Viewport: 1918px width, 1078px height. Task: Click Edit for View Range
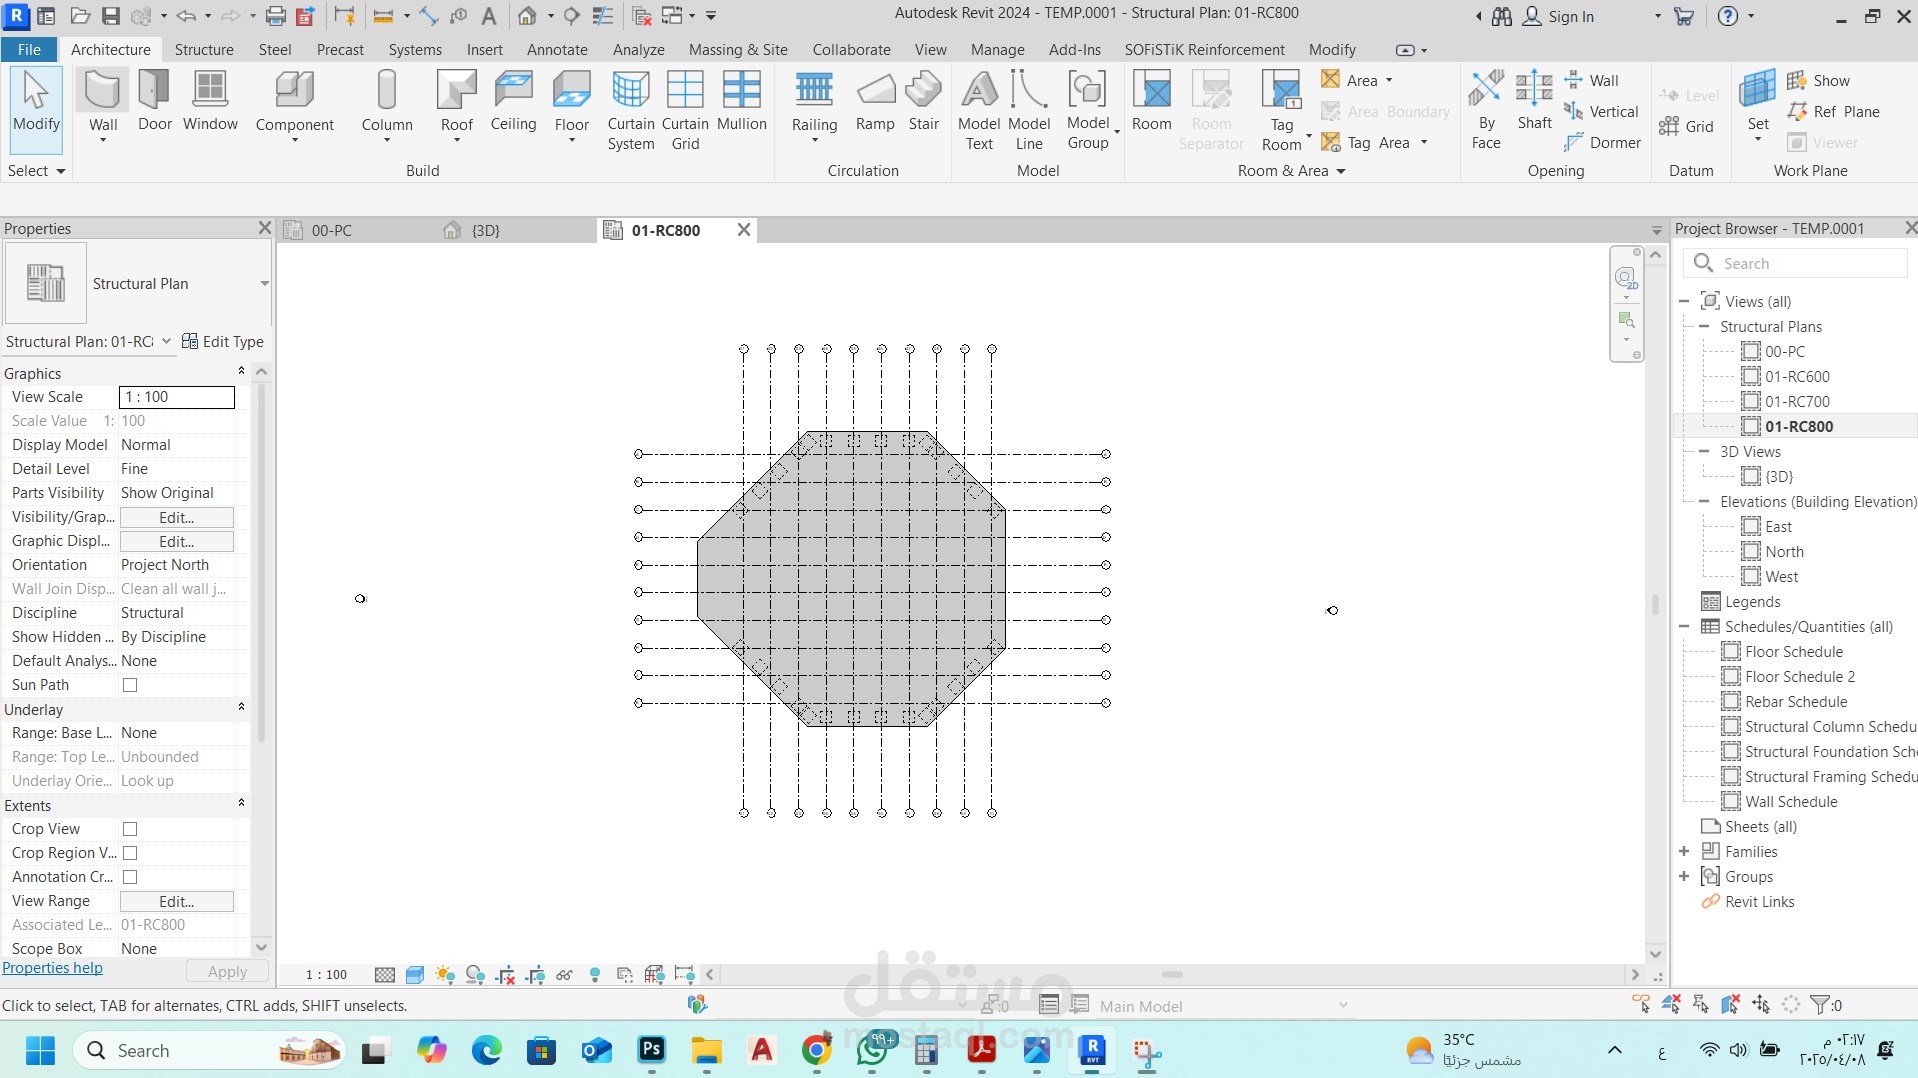pos(177,901)
